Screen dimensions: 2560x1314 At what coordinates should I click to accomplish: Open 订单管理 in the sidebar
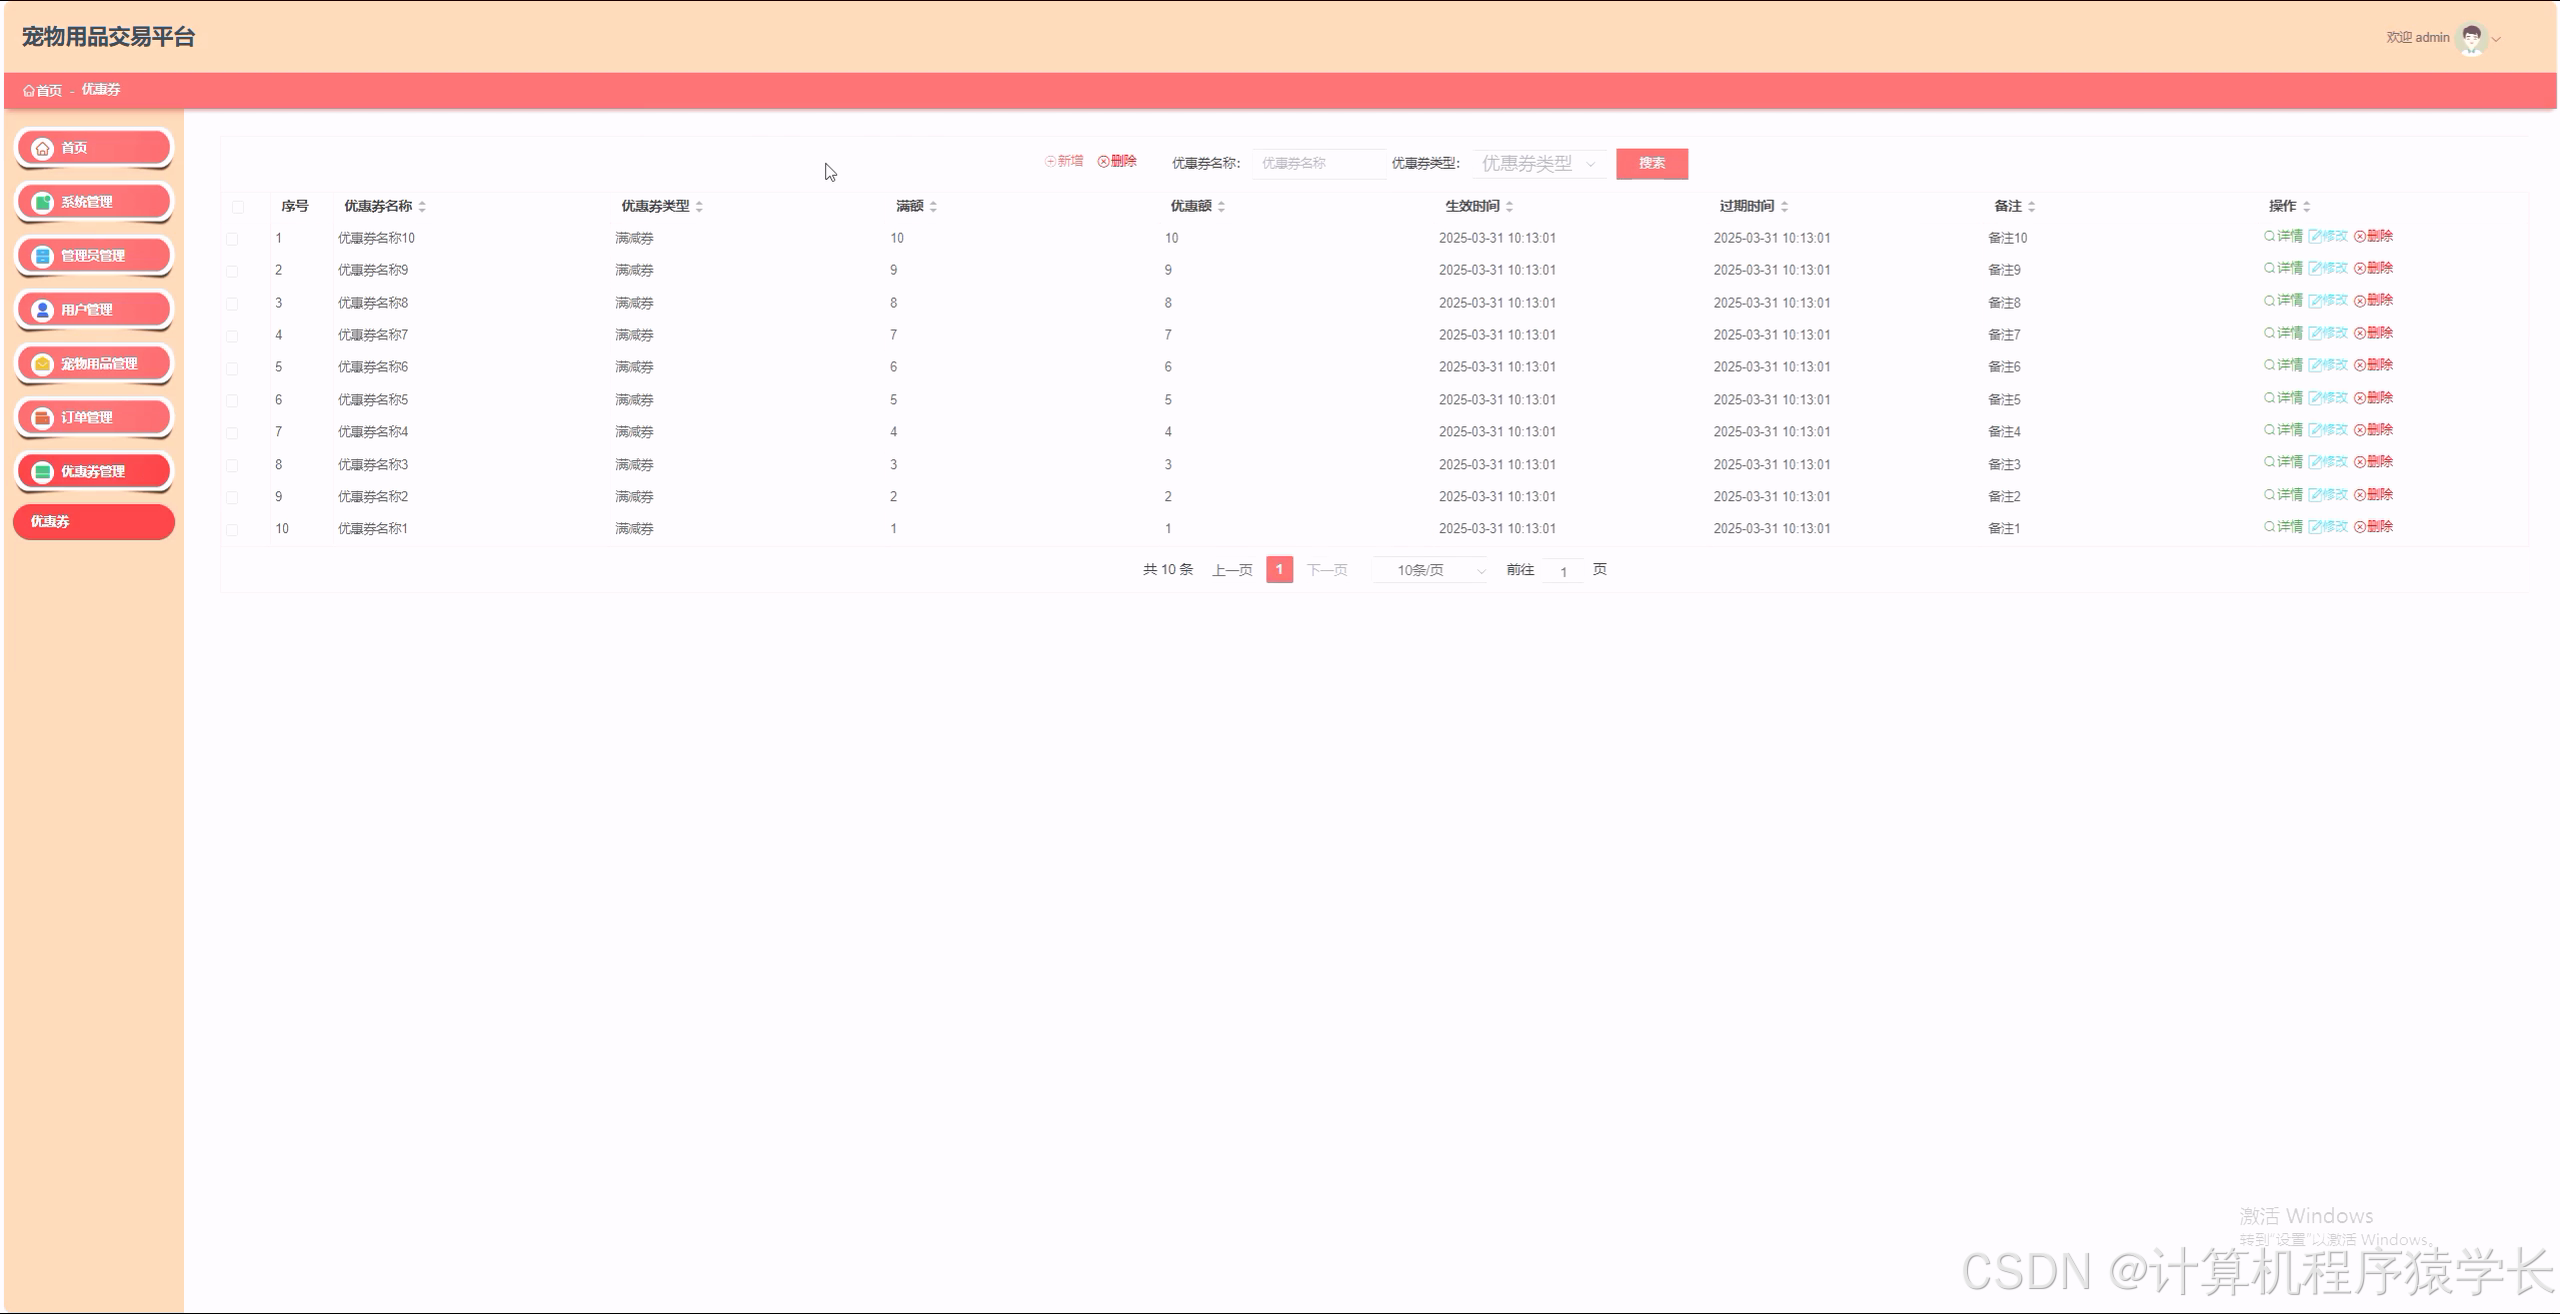94,418
